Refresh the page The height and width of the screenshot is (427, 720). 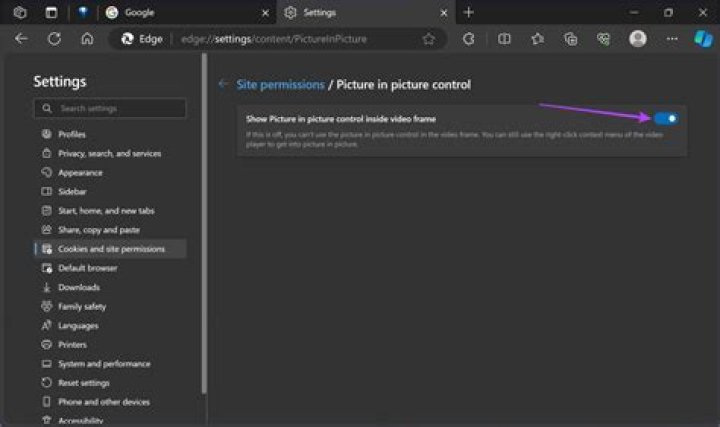click(54, 39)
